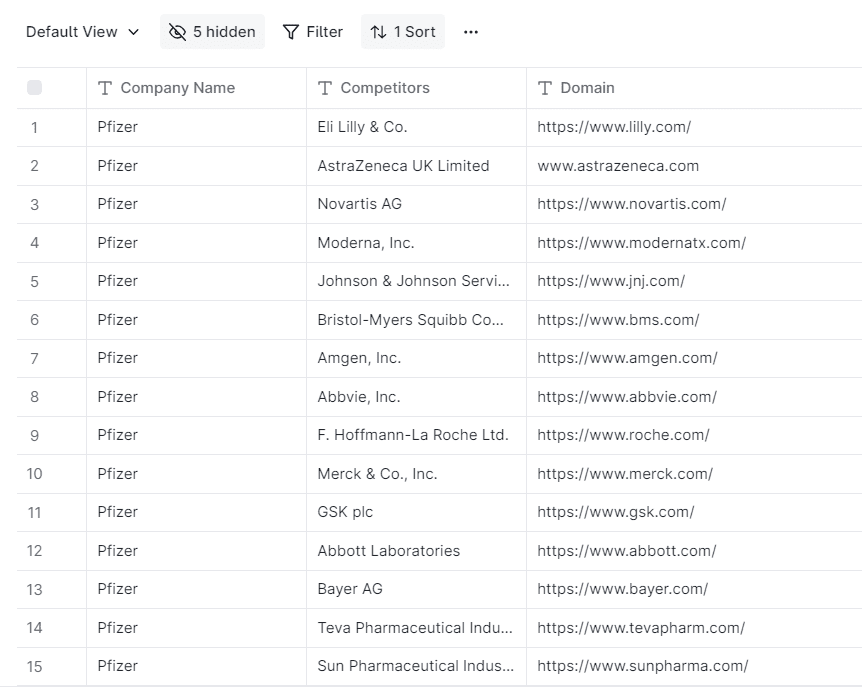Click the https://www.amgen.com/ domain cell
The image size is (862, 696).
tap(694, 358)
